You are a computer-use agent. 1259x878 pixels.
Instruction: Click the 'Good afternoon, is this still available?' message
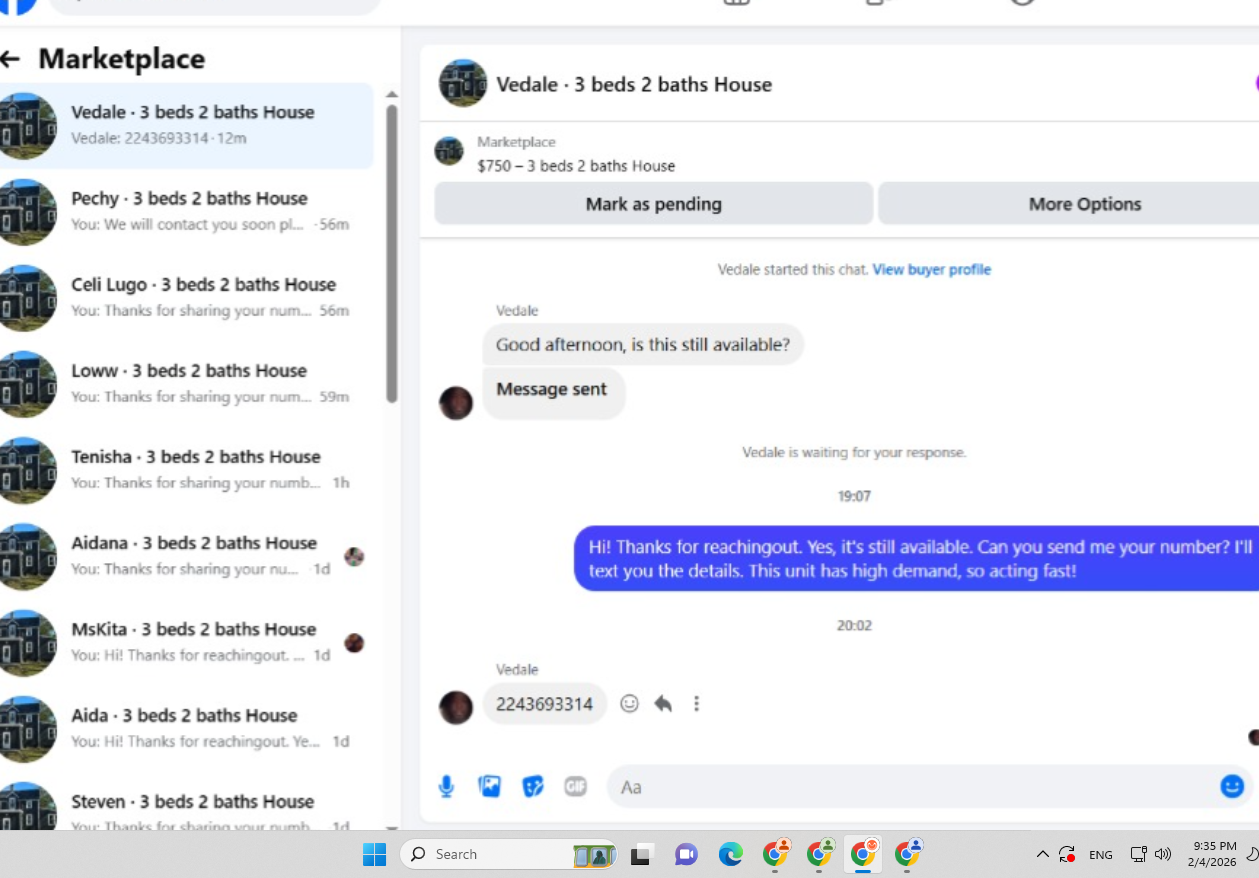point(643,345)
